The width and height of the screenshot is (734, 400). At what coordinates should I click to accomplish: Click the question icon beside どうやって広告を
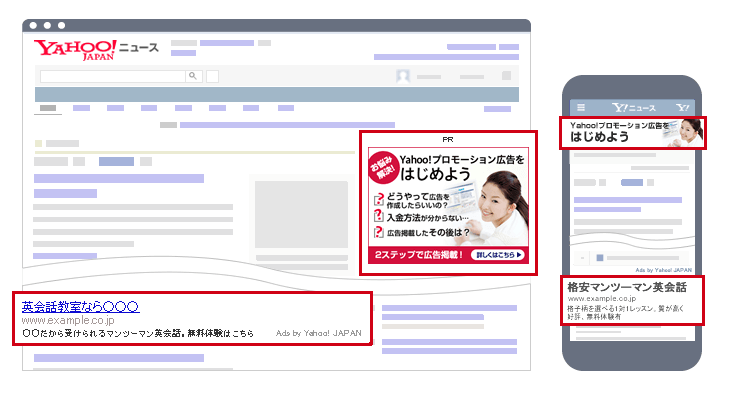click(379, 199)
